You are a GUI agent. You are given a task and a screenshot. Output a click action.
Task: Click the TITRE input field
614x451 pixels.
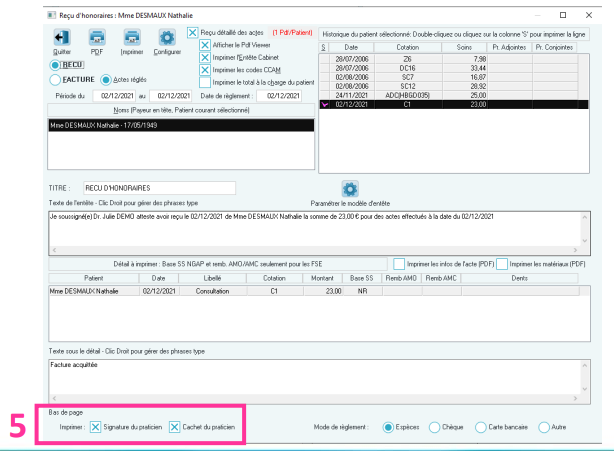point(159,188)
